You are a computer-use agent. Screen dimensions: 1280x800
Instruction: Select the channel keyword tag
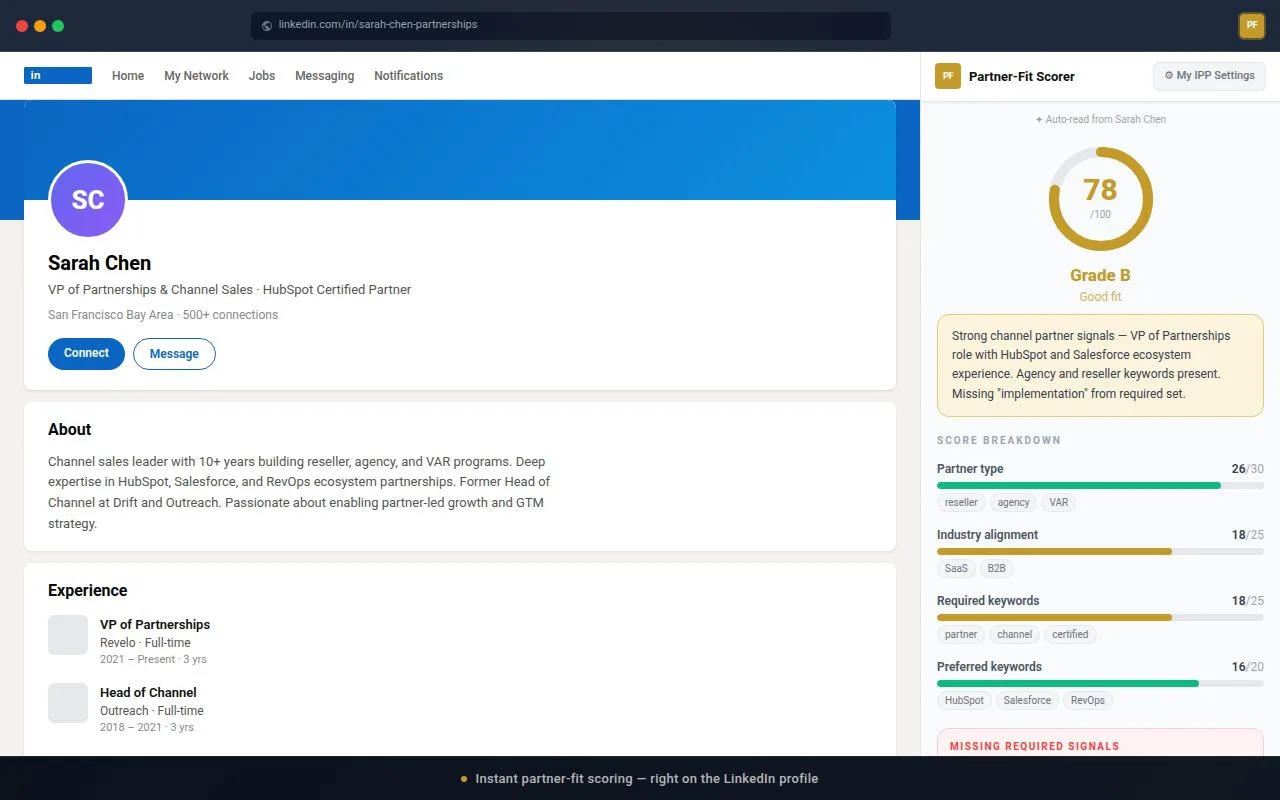pyautogui.click(x=1014, y=635)
